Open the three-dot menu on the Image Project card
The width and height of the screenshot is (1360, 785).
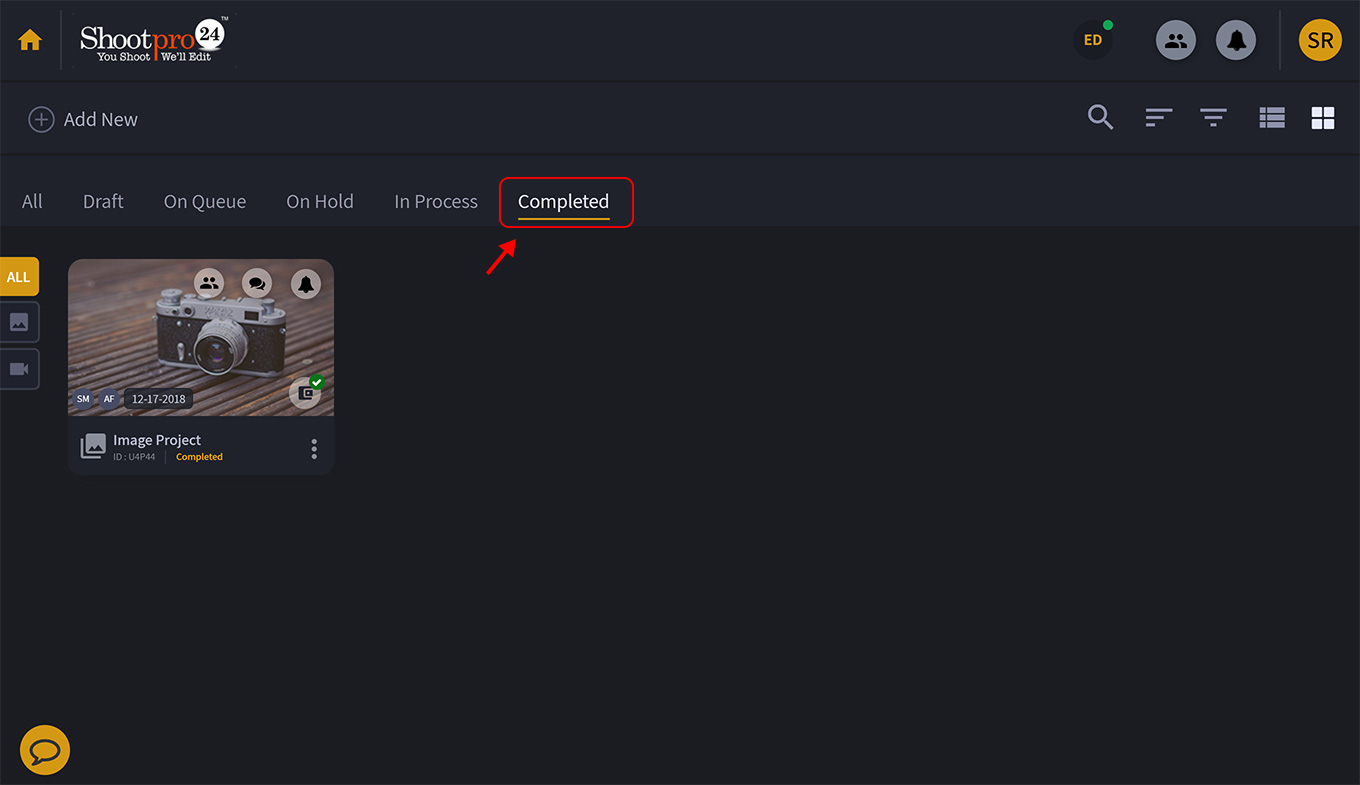[314, 448]
